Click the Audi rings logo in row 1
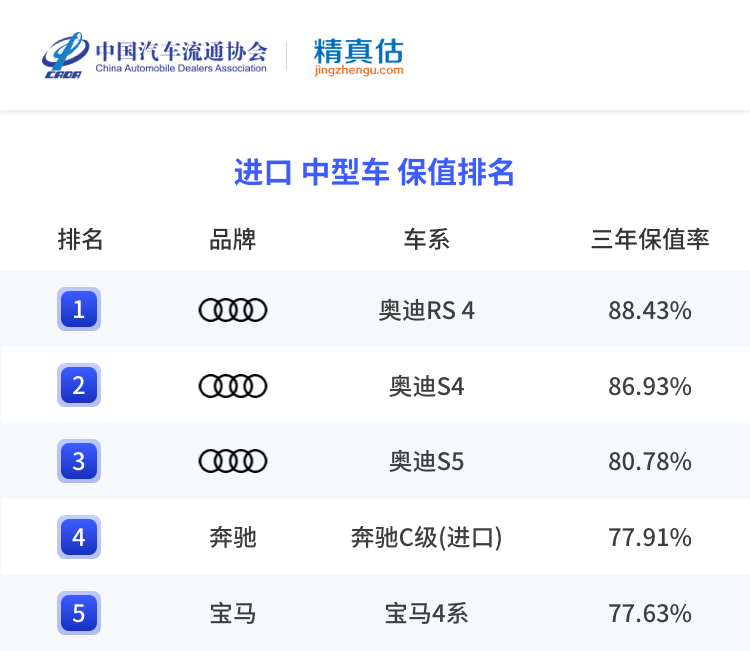750x651 pixels. coord(233,310)
